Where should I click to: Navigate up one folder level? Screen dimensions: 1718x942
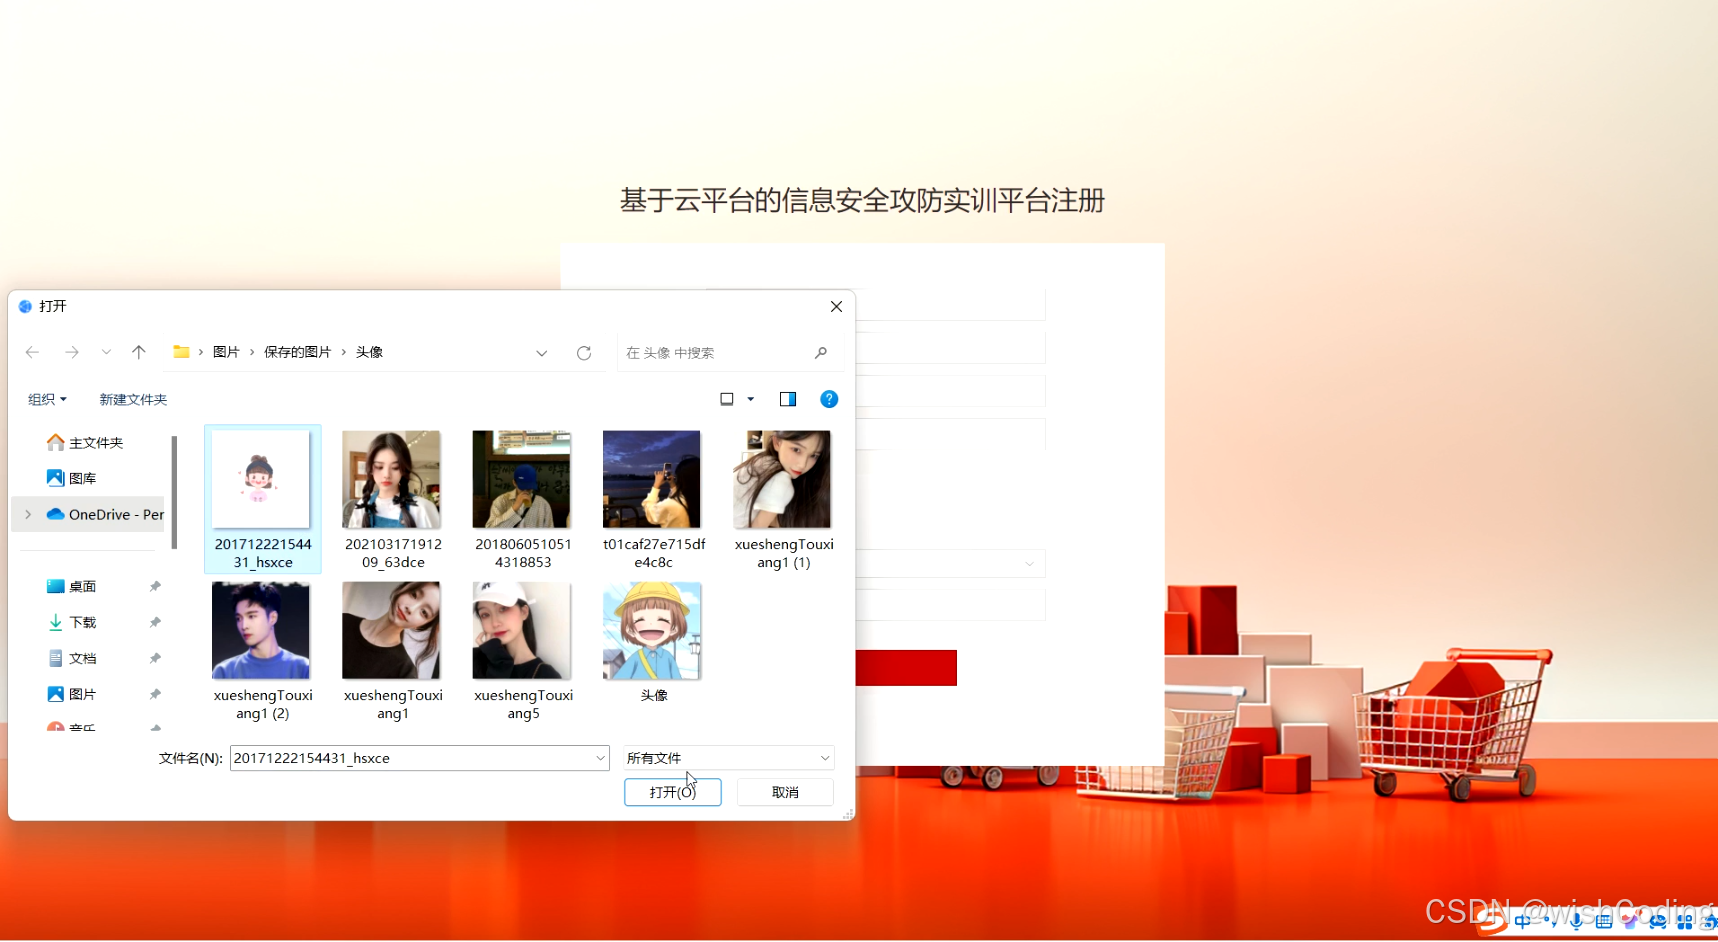click(x=139, y=352)
